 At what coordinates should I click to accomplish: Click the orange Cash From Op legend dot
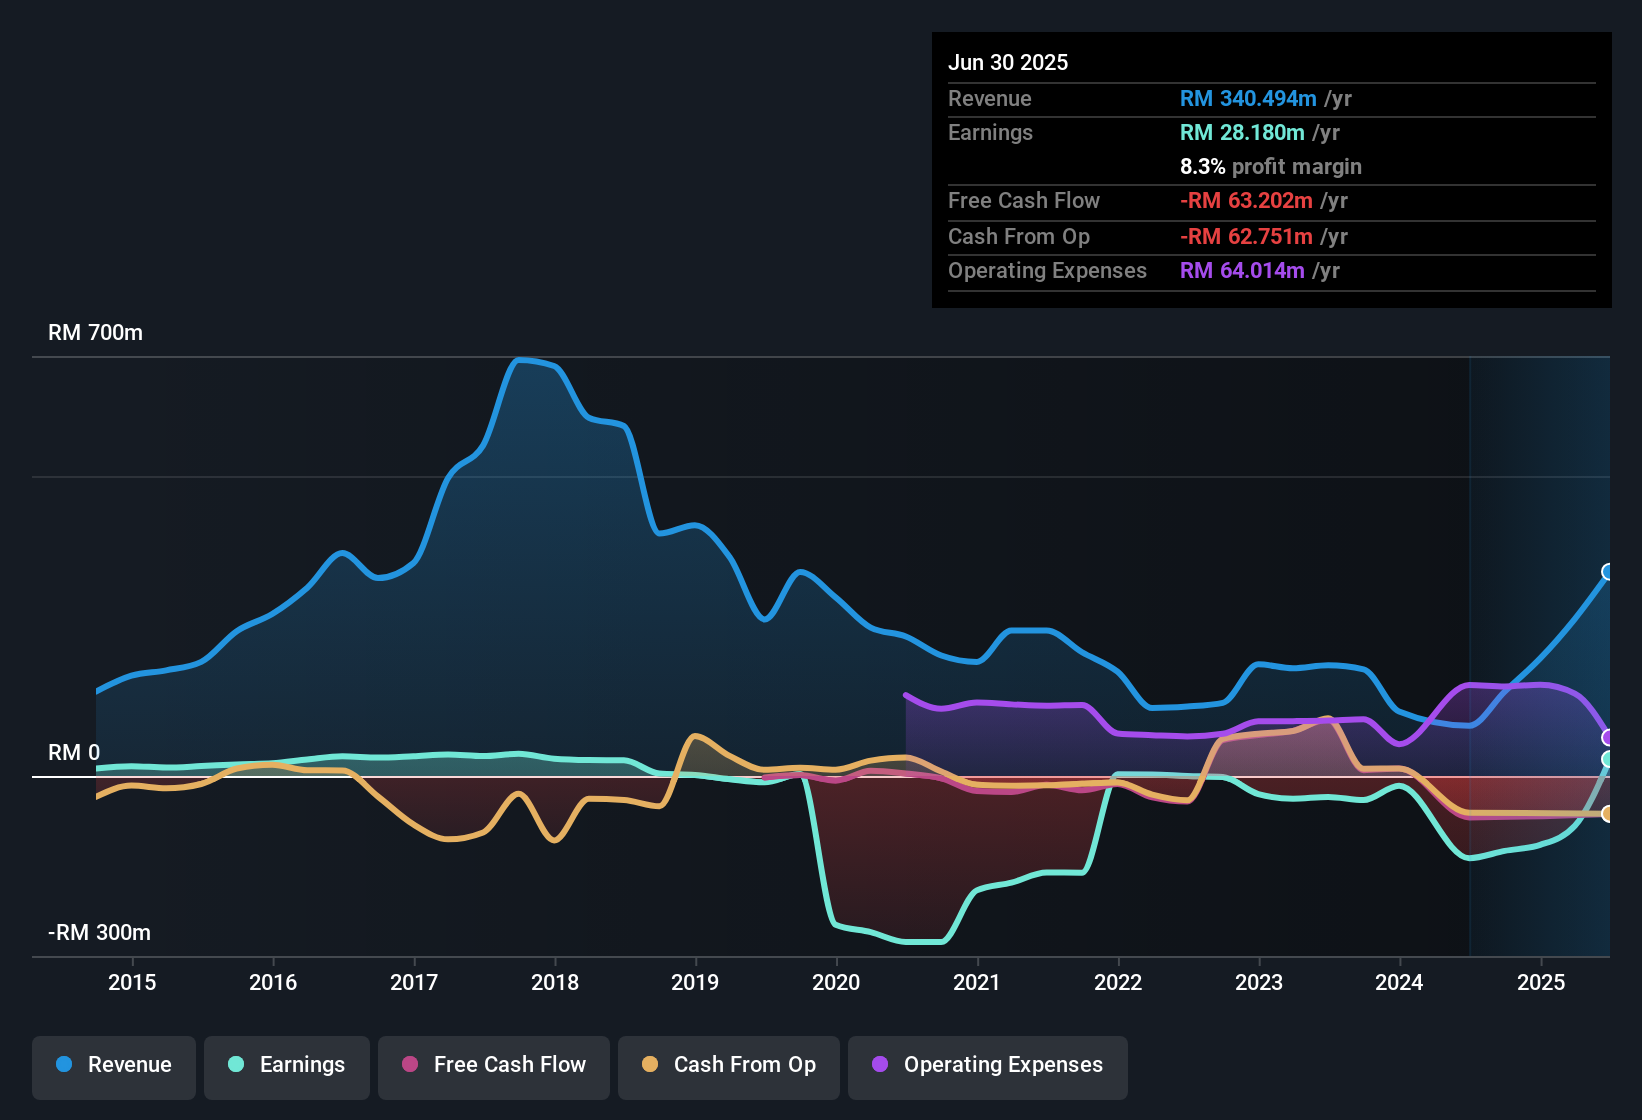[x=650, y=1066]
